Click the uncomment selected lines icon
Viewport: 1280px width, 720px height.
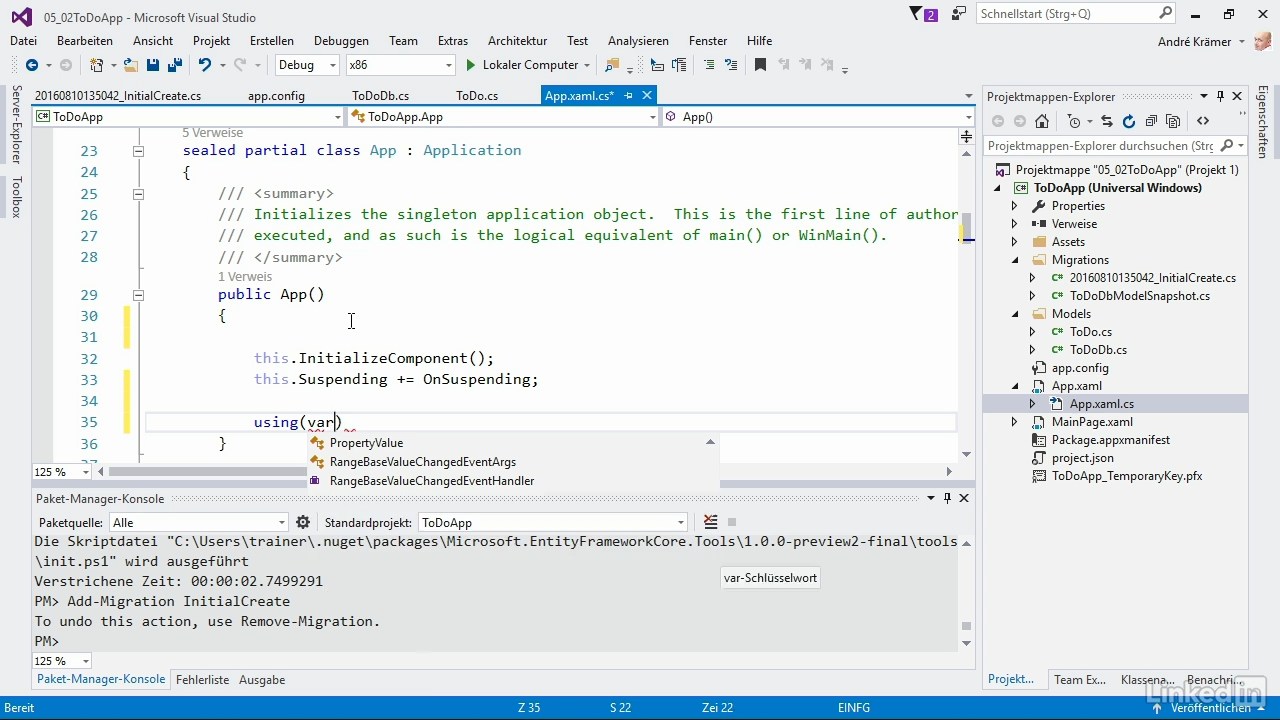click(731, 65)
